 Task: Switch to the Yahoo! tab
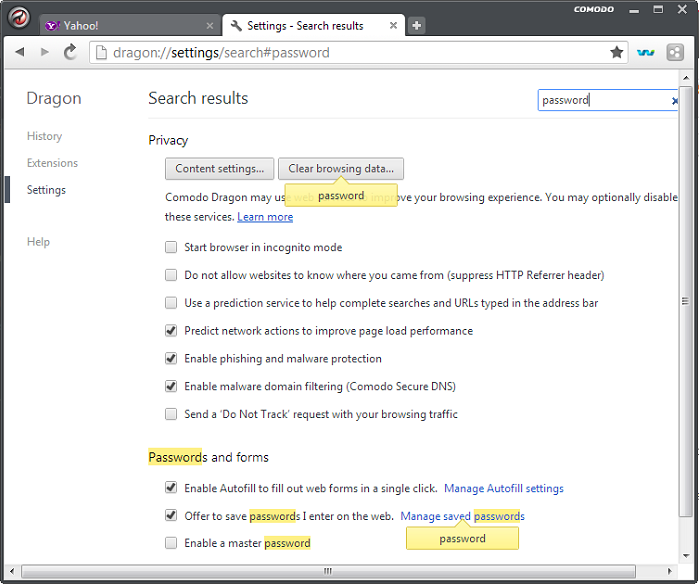[x=129, y=25]
